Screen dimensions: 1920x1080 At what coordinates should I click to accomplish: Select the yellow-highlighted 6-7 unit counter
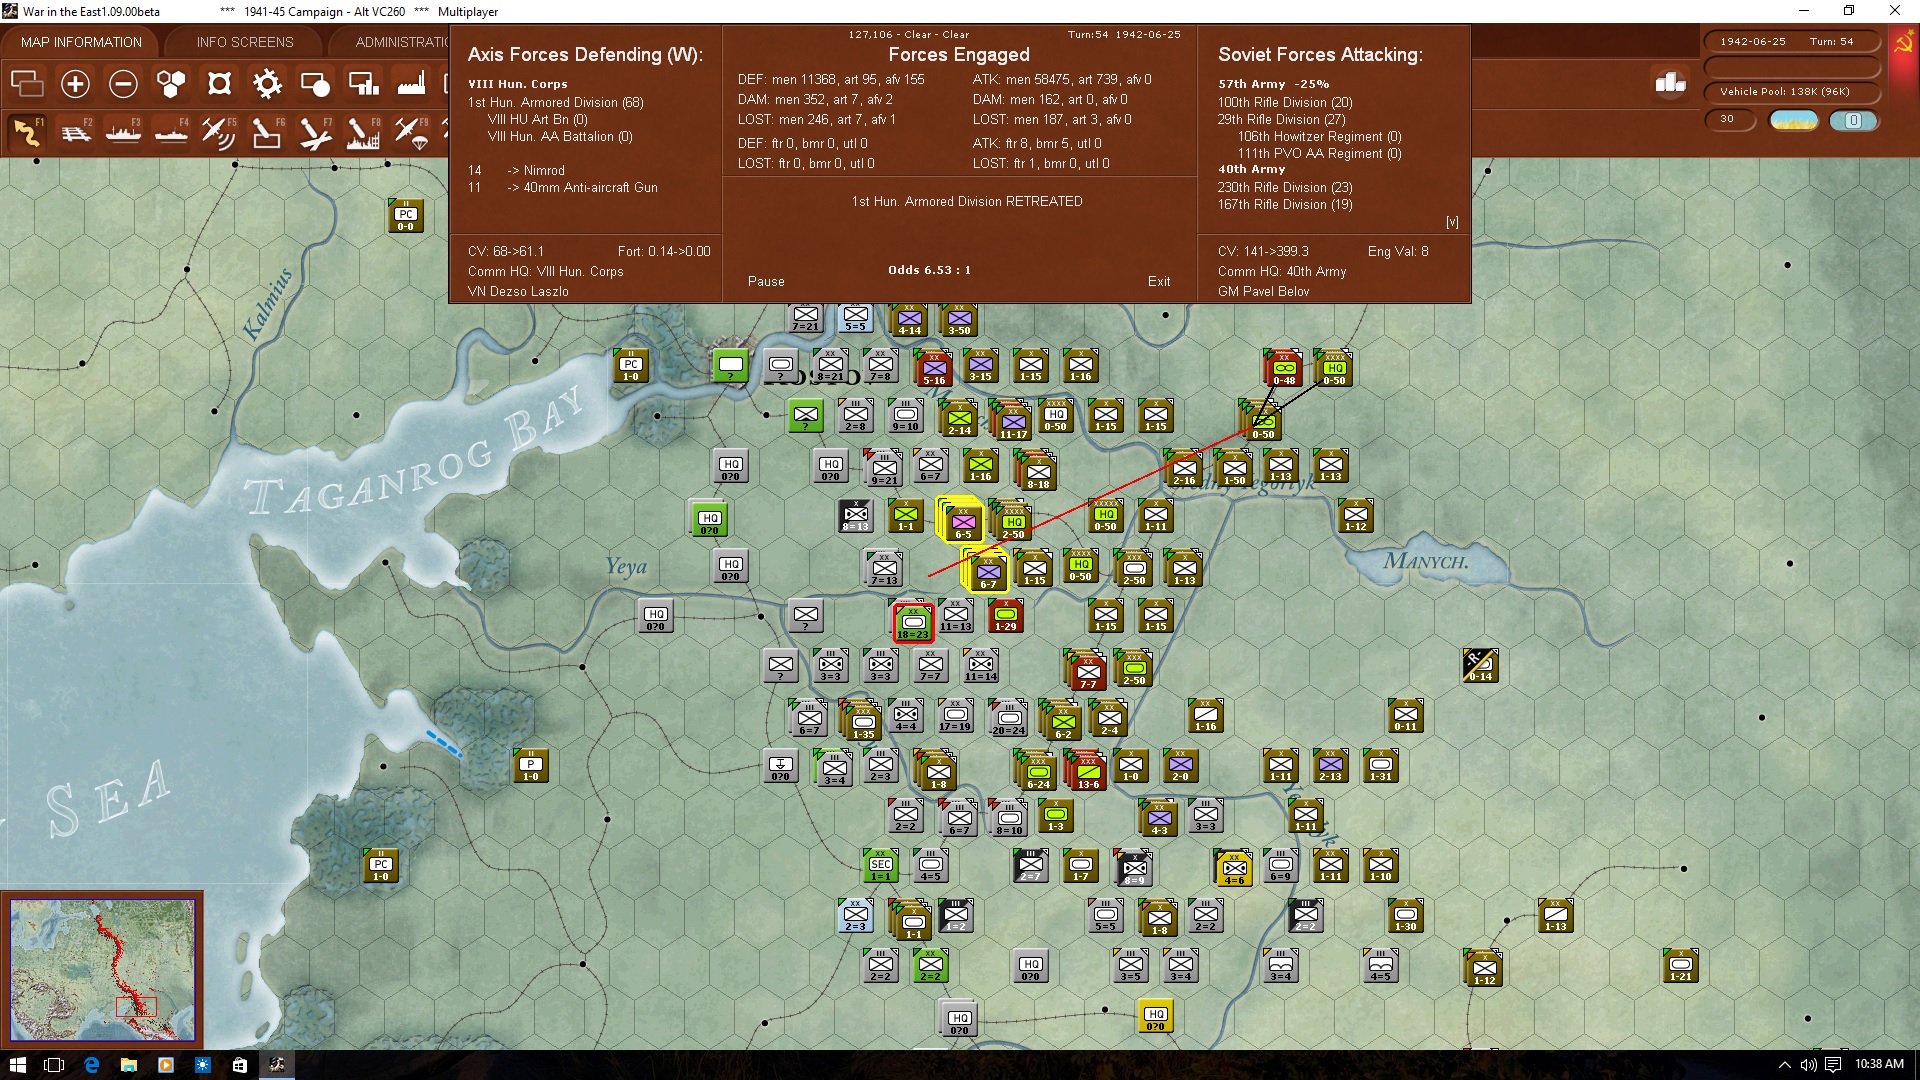(x=988, y=571)
